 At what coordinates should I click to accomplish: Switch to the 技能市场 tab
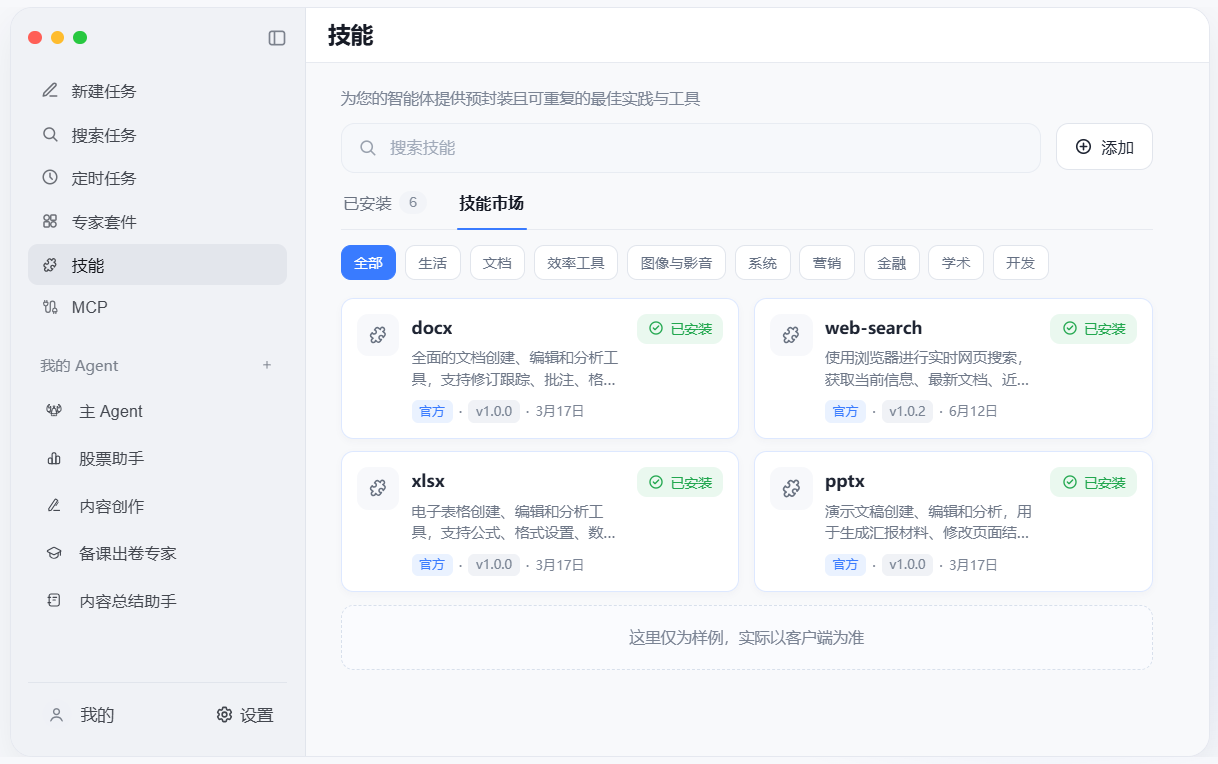(x=492, y=203)
